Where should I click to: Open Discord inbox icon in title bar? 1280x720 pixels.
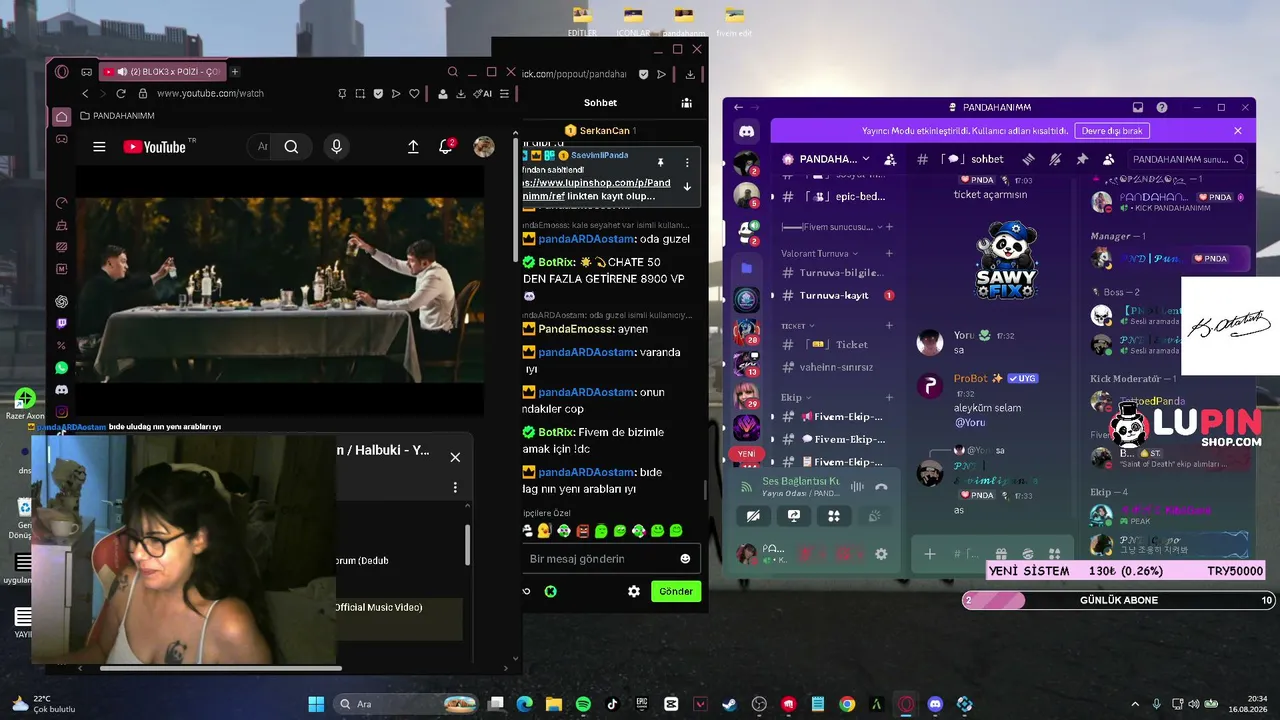[x=1138, y=107]
